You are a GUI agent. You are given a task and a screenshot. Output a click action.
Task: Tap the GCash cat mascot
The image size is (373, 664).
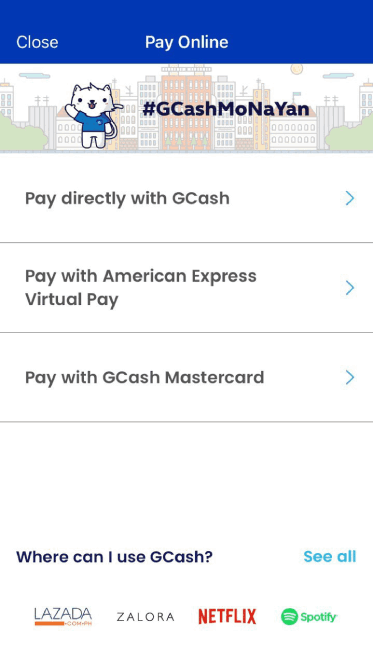tap(93, 115)
